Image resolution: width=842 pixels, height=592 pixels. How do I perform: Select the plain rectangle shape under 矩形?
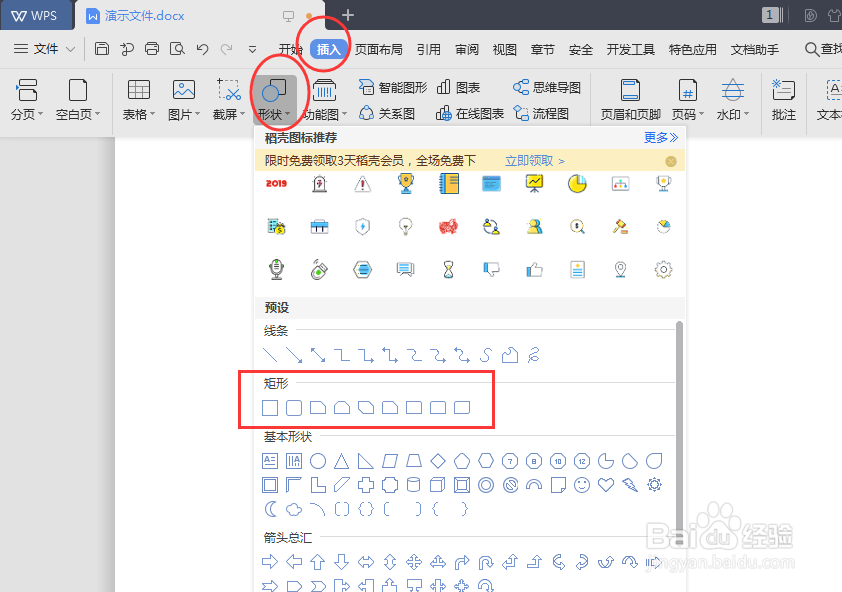pyautogui.click(x=270, y=408)
